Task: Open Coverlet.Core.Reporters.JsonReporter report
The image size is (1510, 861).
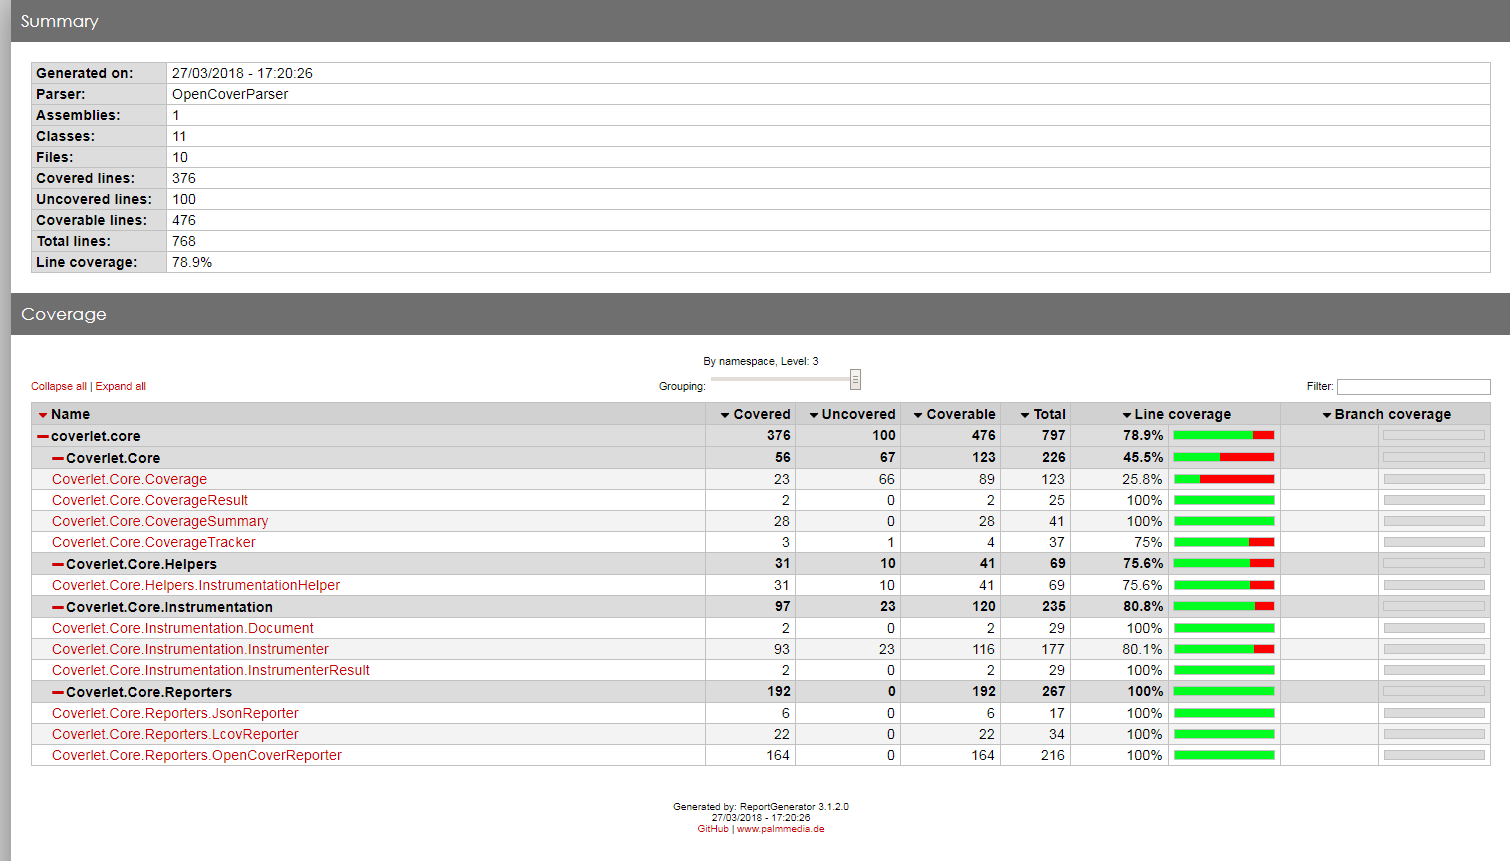Action: 175,713
